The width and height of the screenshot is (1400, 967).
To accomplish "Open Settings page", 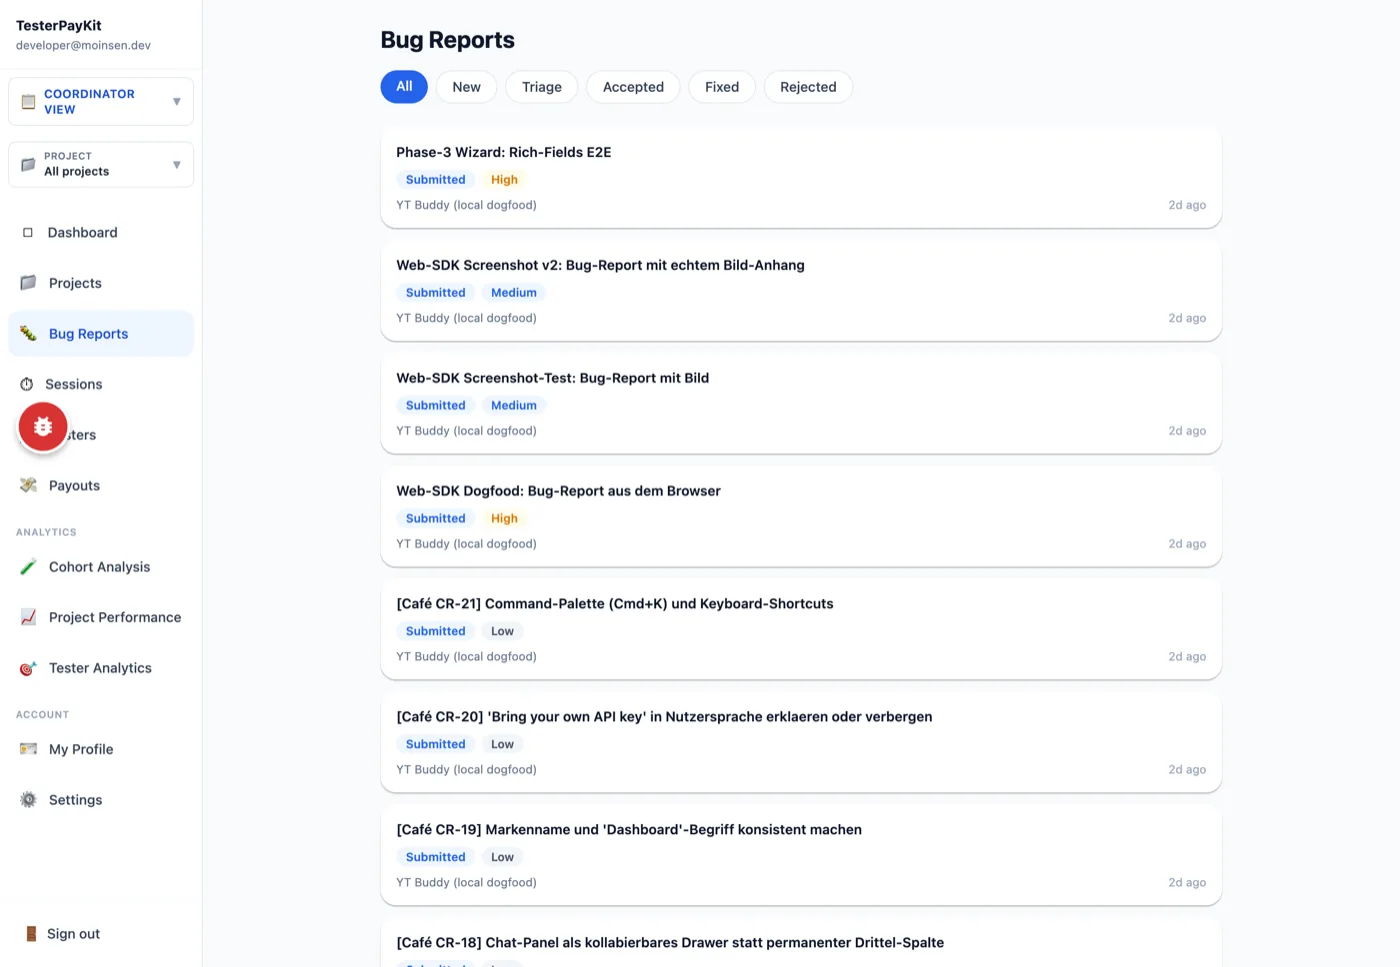I will pos(101,800).
